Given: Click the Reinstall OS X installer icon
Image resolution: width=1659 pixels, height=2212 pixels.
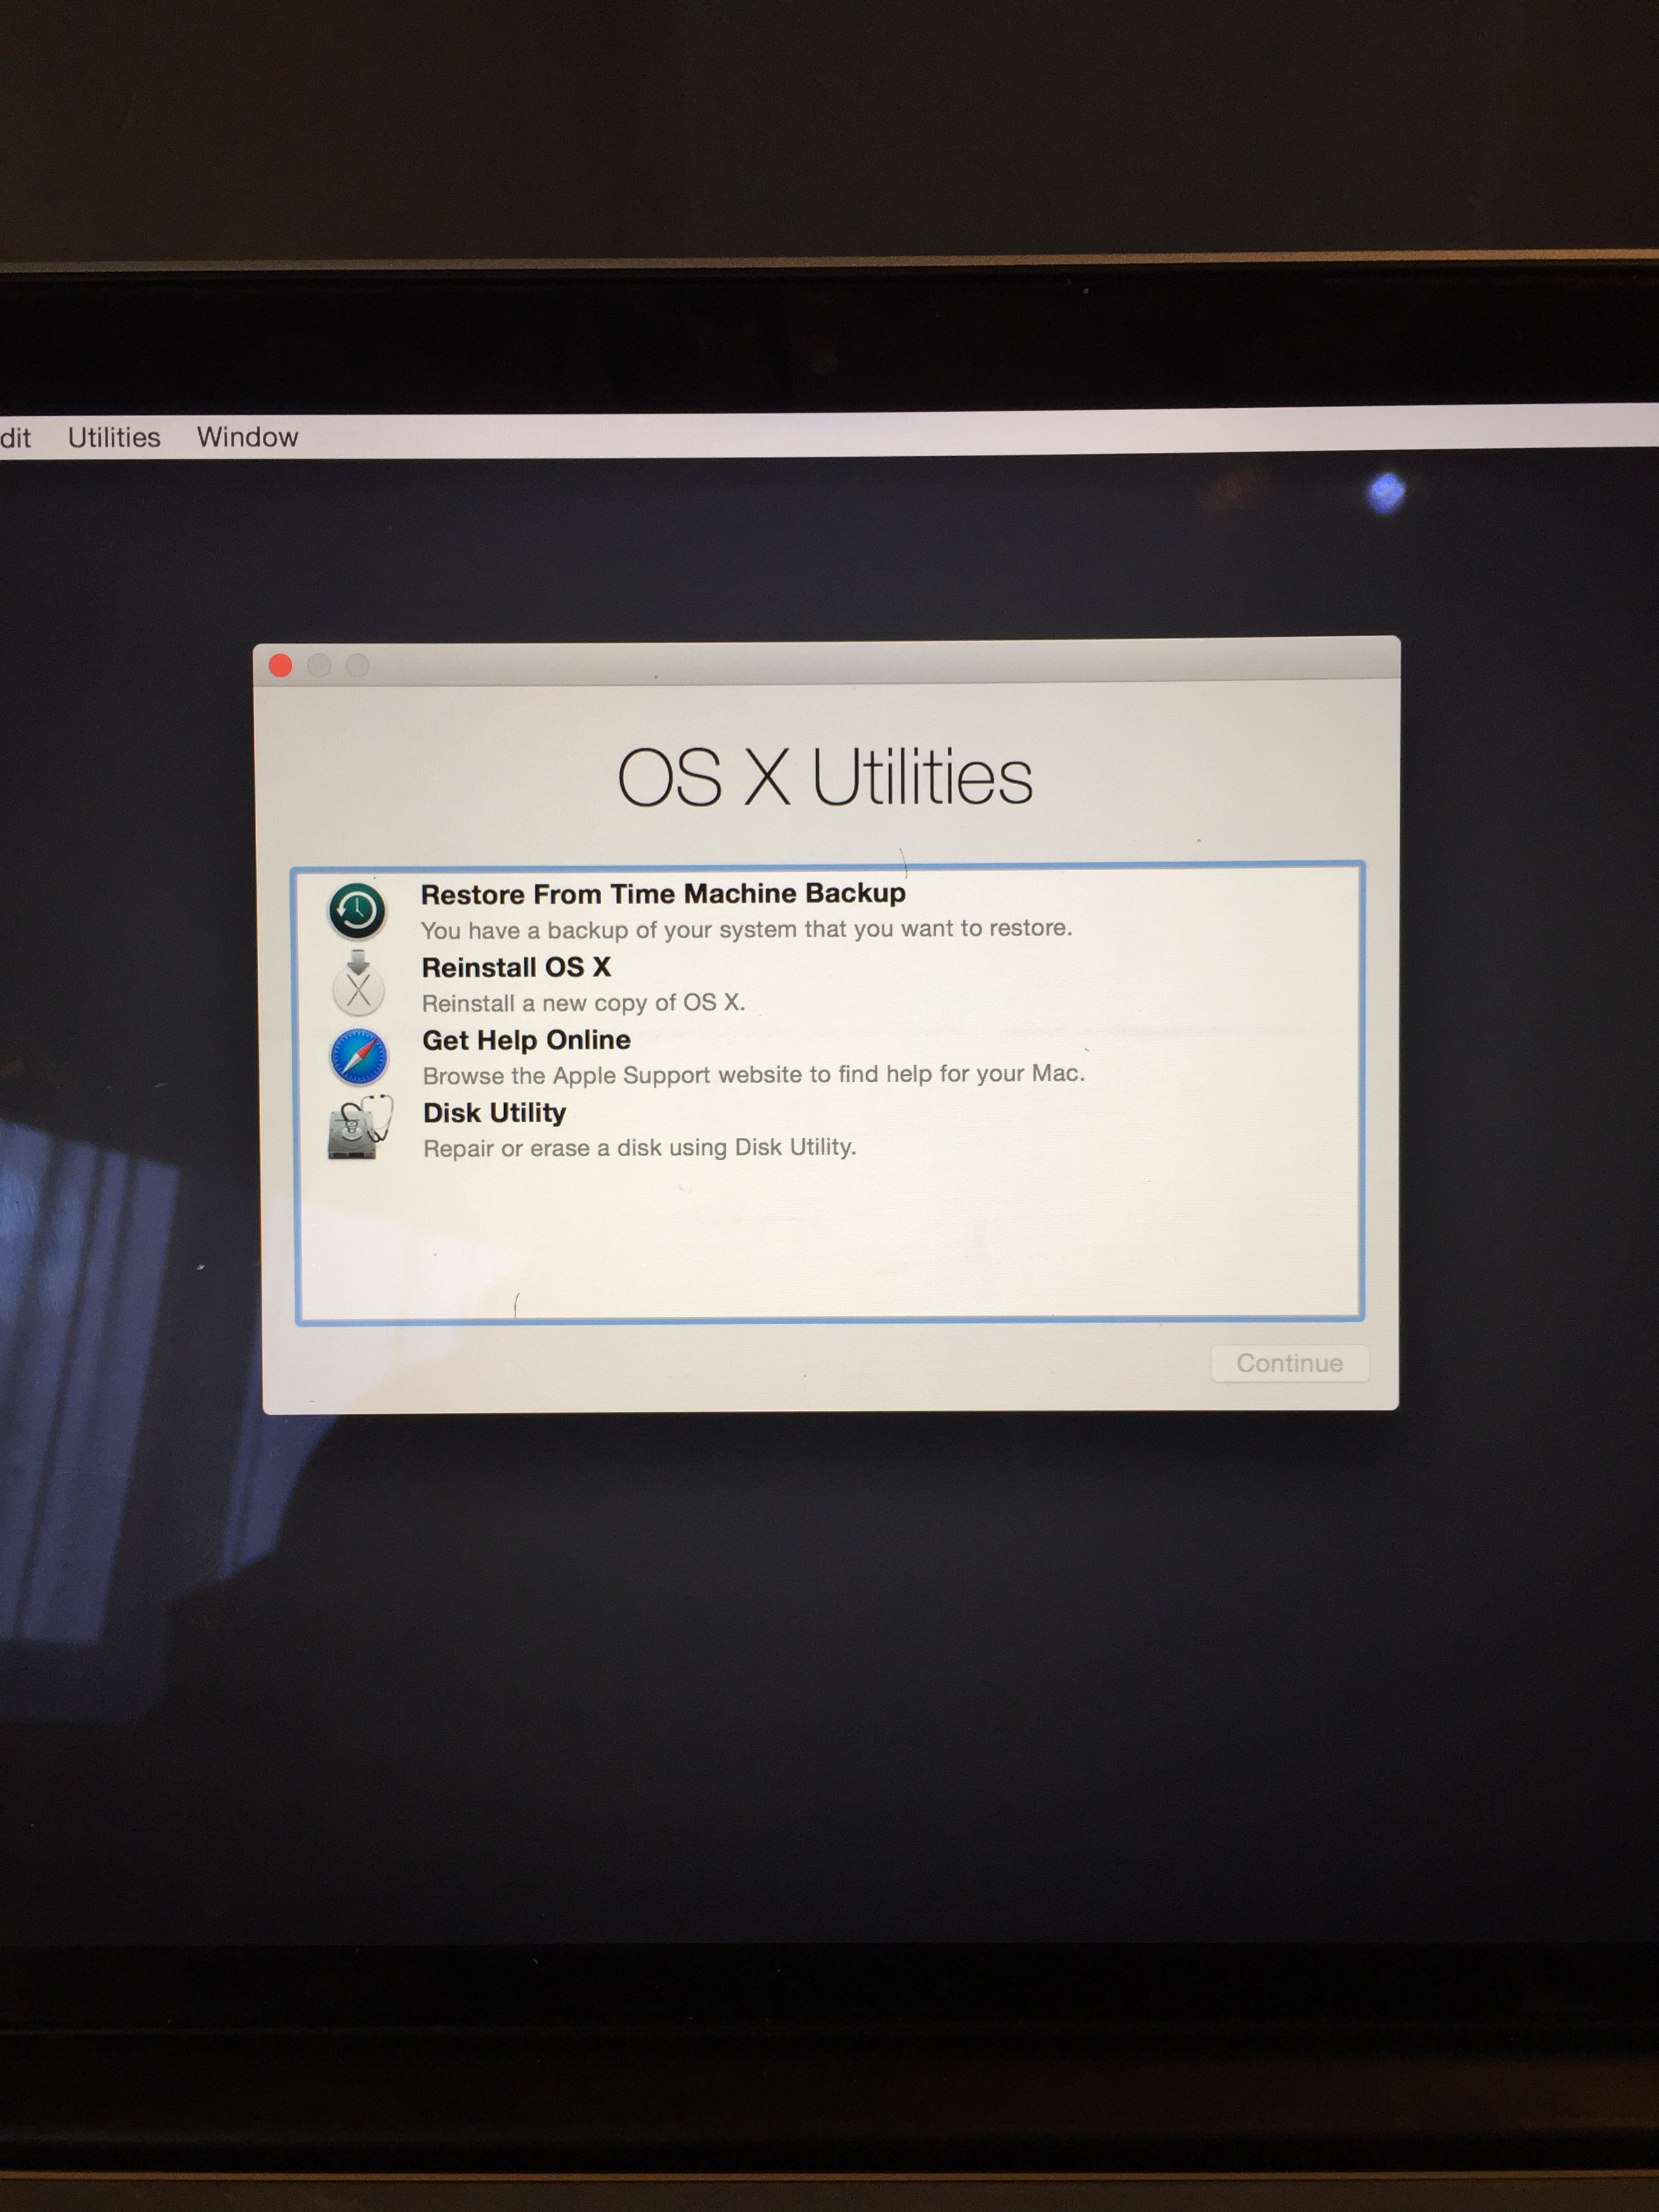Looking at the screenshot, I should click(358, 983).
